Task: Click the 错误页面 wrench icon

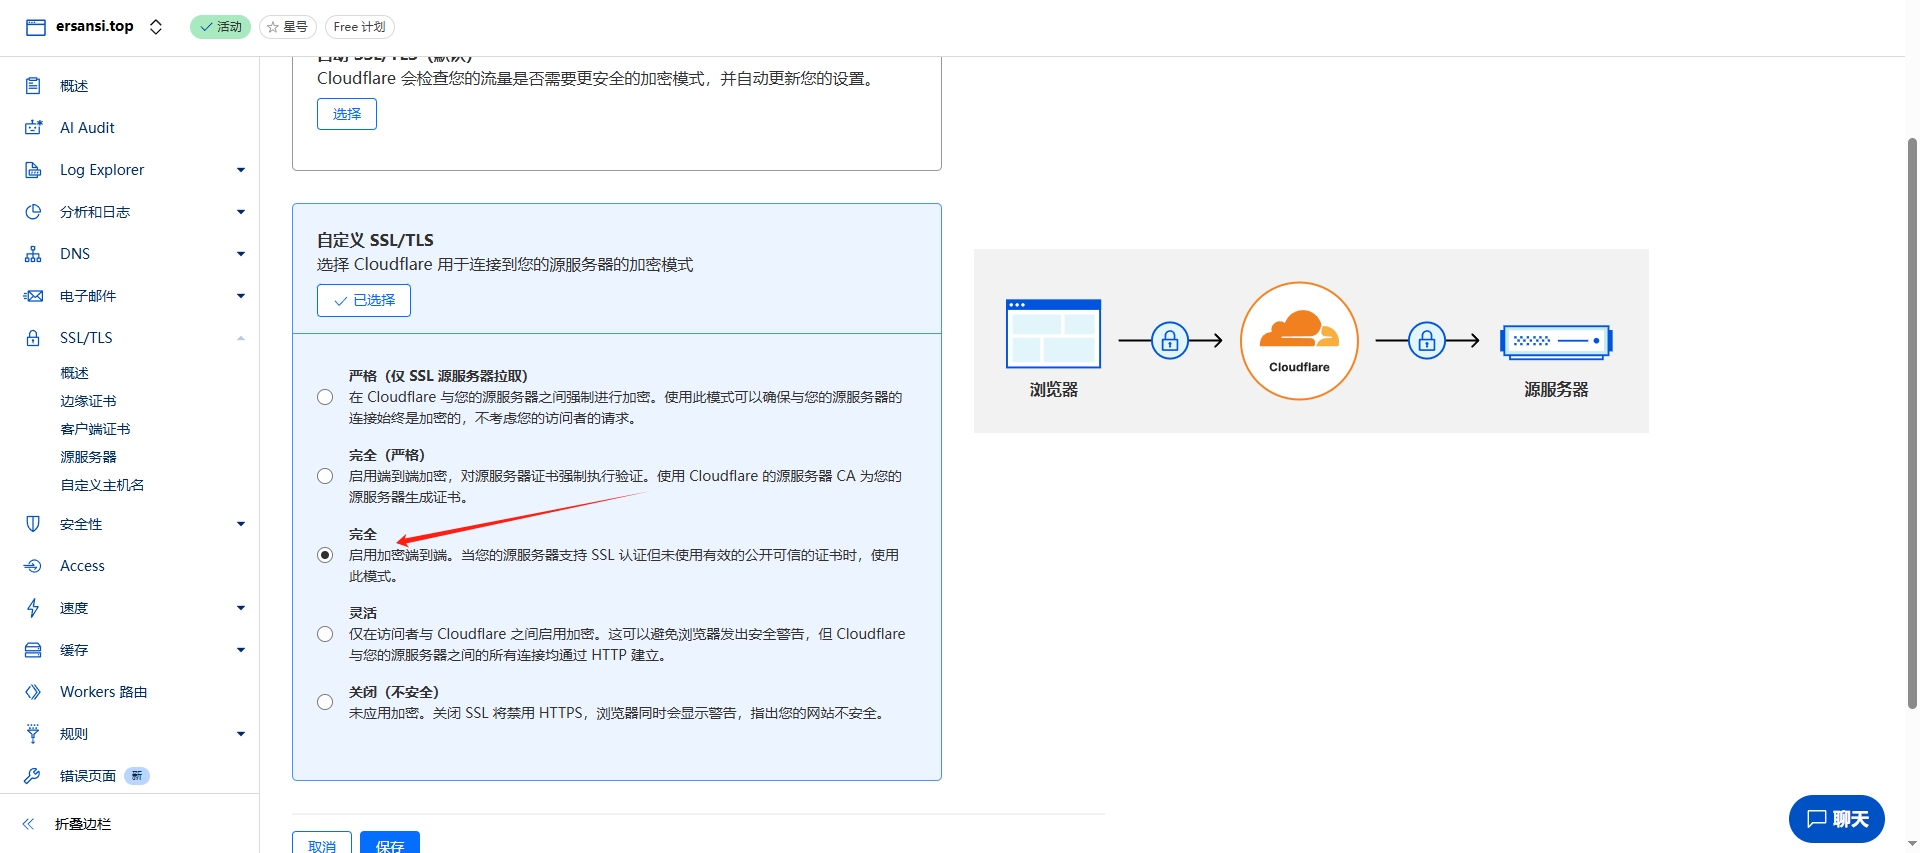Action: click(x=33, y=776)
